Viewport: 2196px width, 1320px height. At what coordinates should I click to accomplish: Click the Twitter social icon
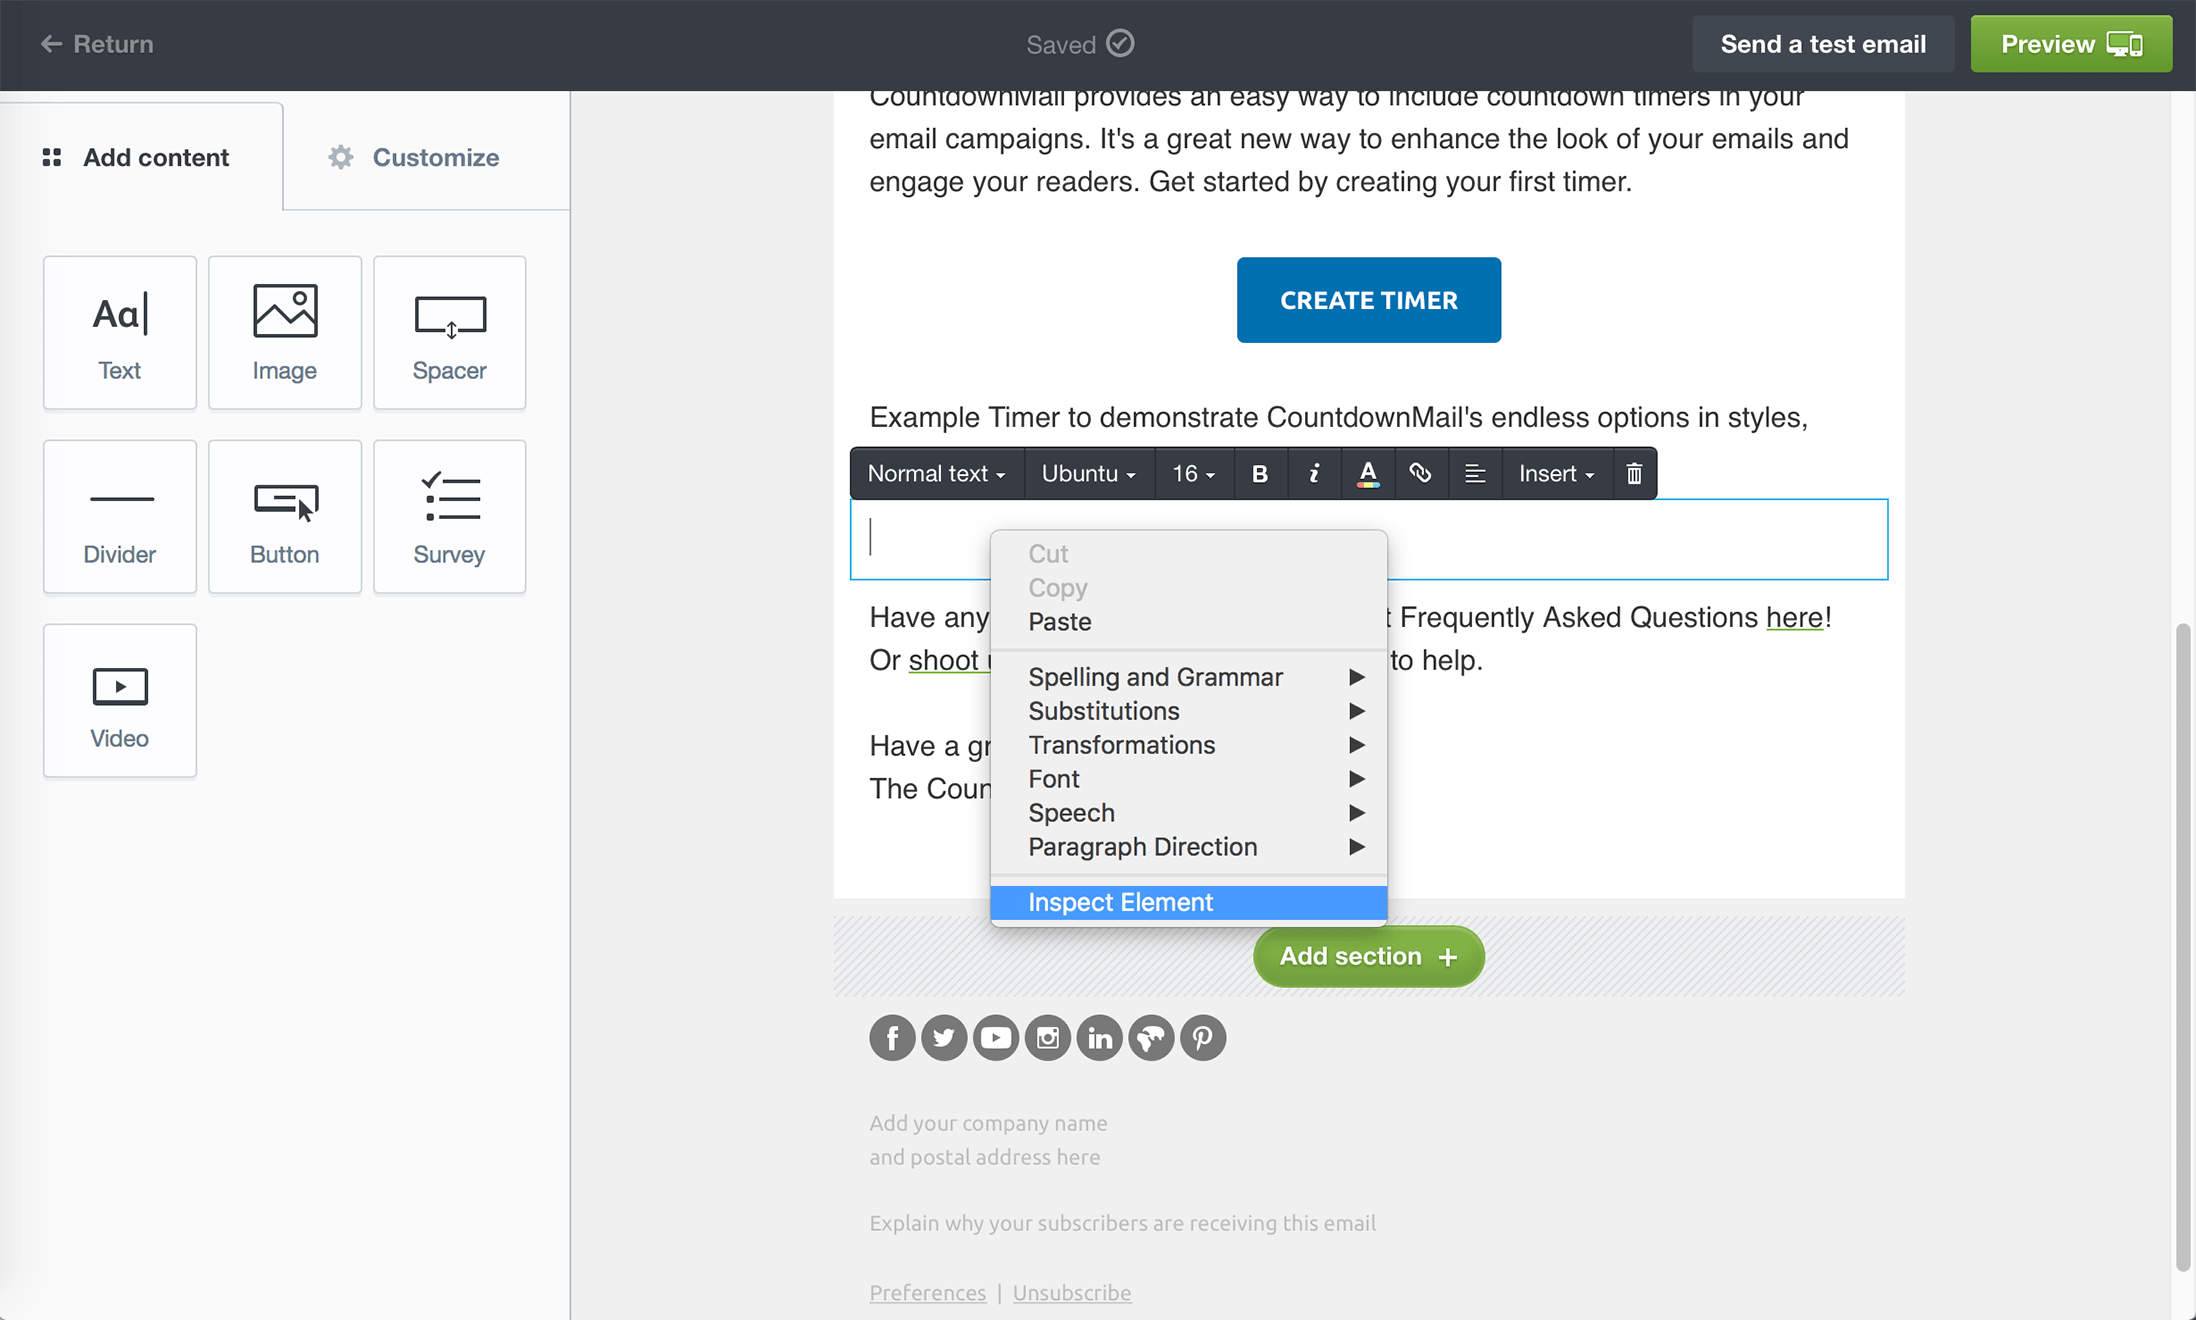coord(944,1038)
